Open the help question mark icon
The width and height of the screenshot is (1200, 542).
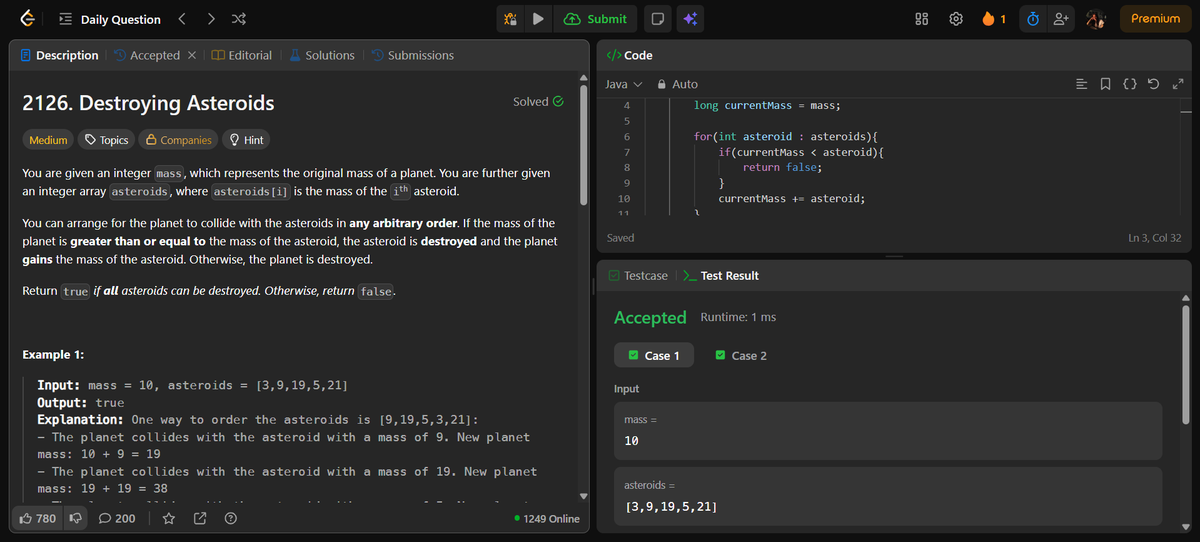pos(230,518)
